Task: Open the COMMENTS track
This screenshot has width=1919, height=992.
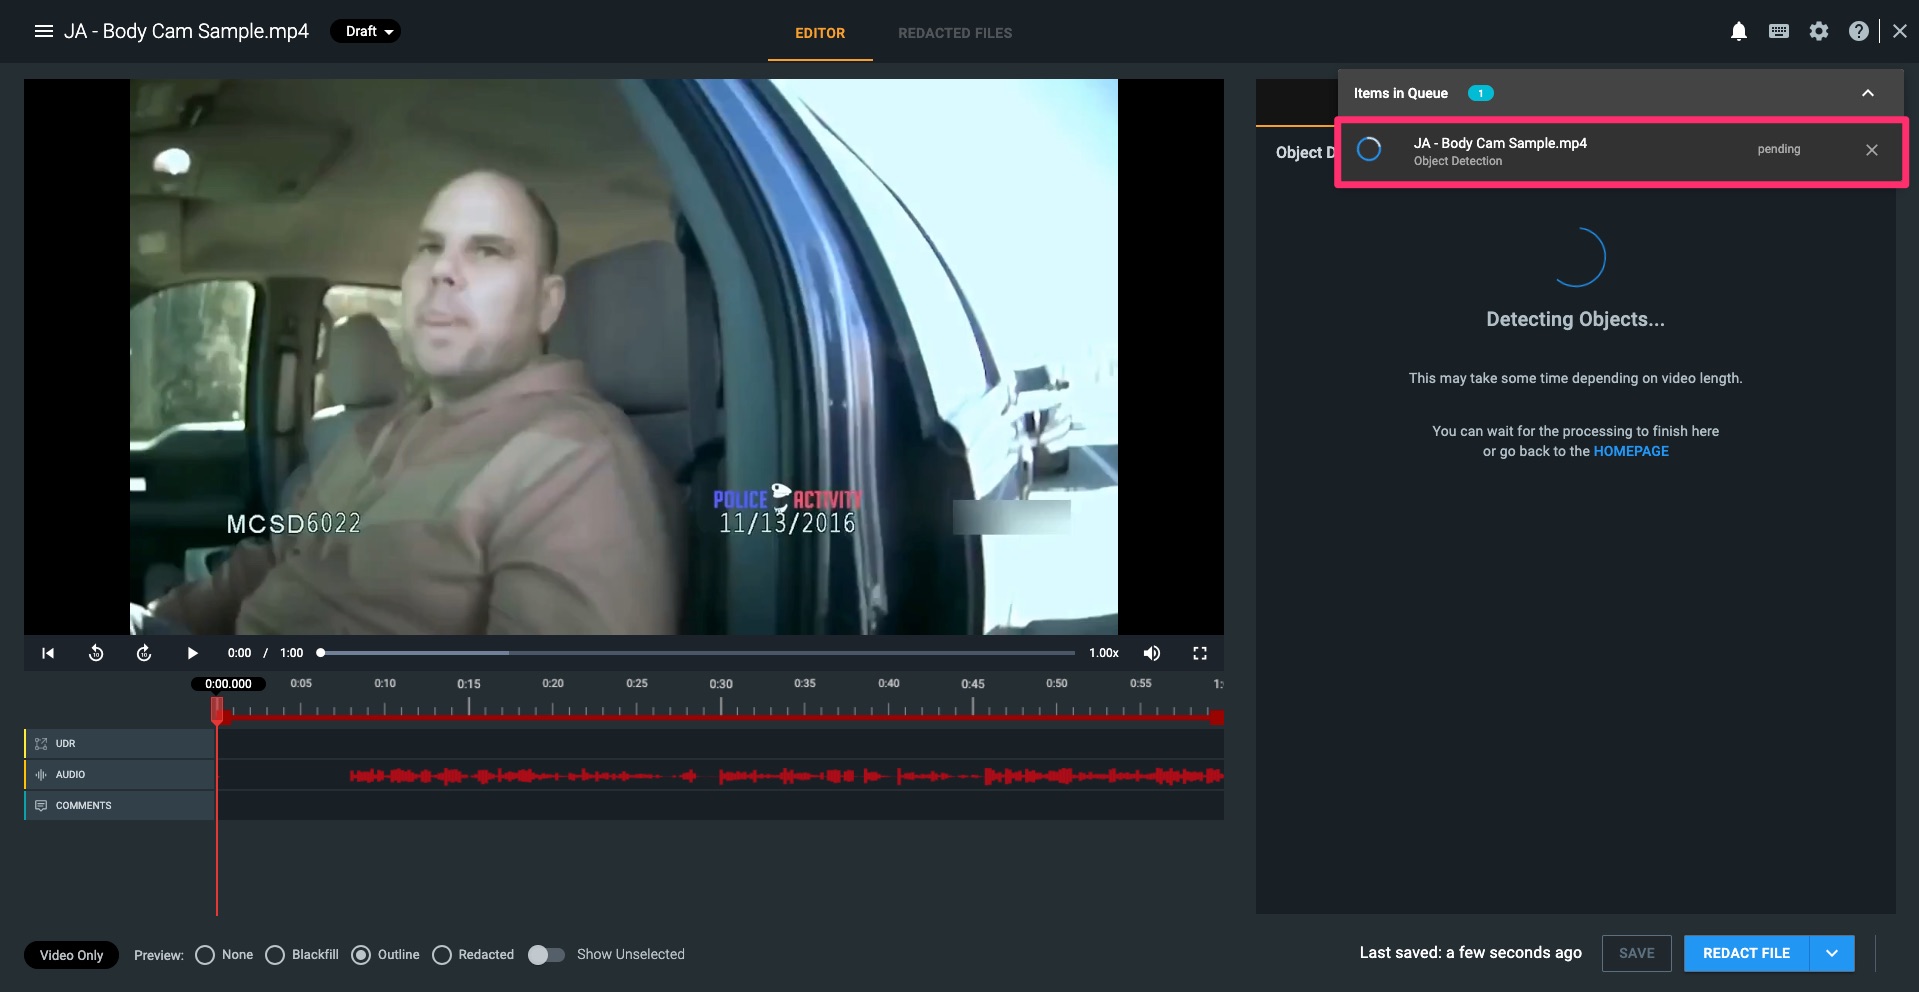Action: pos(41,805)
